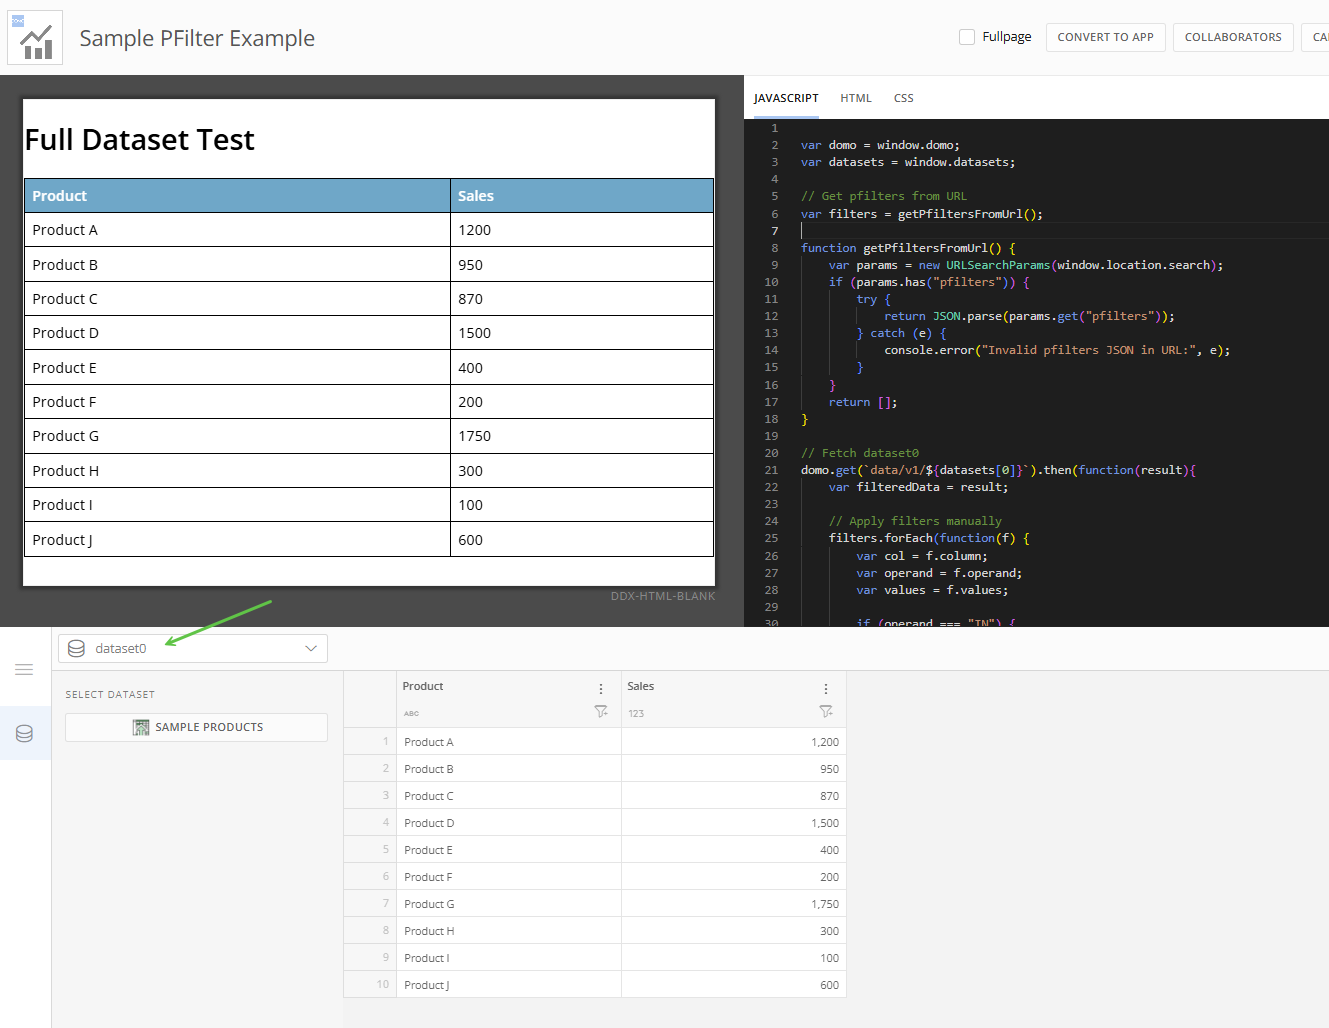
Task: Click the Product header in preview table
Action: click(237, 196)
